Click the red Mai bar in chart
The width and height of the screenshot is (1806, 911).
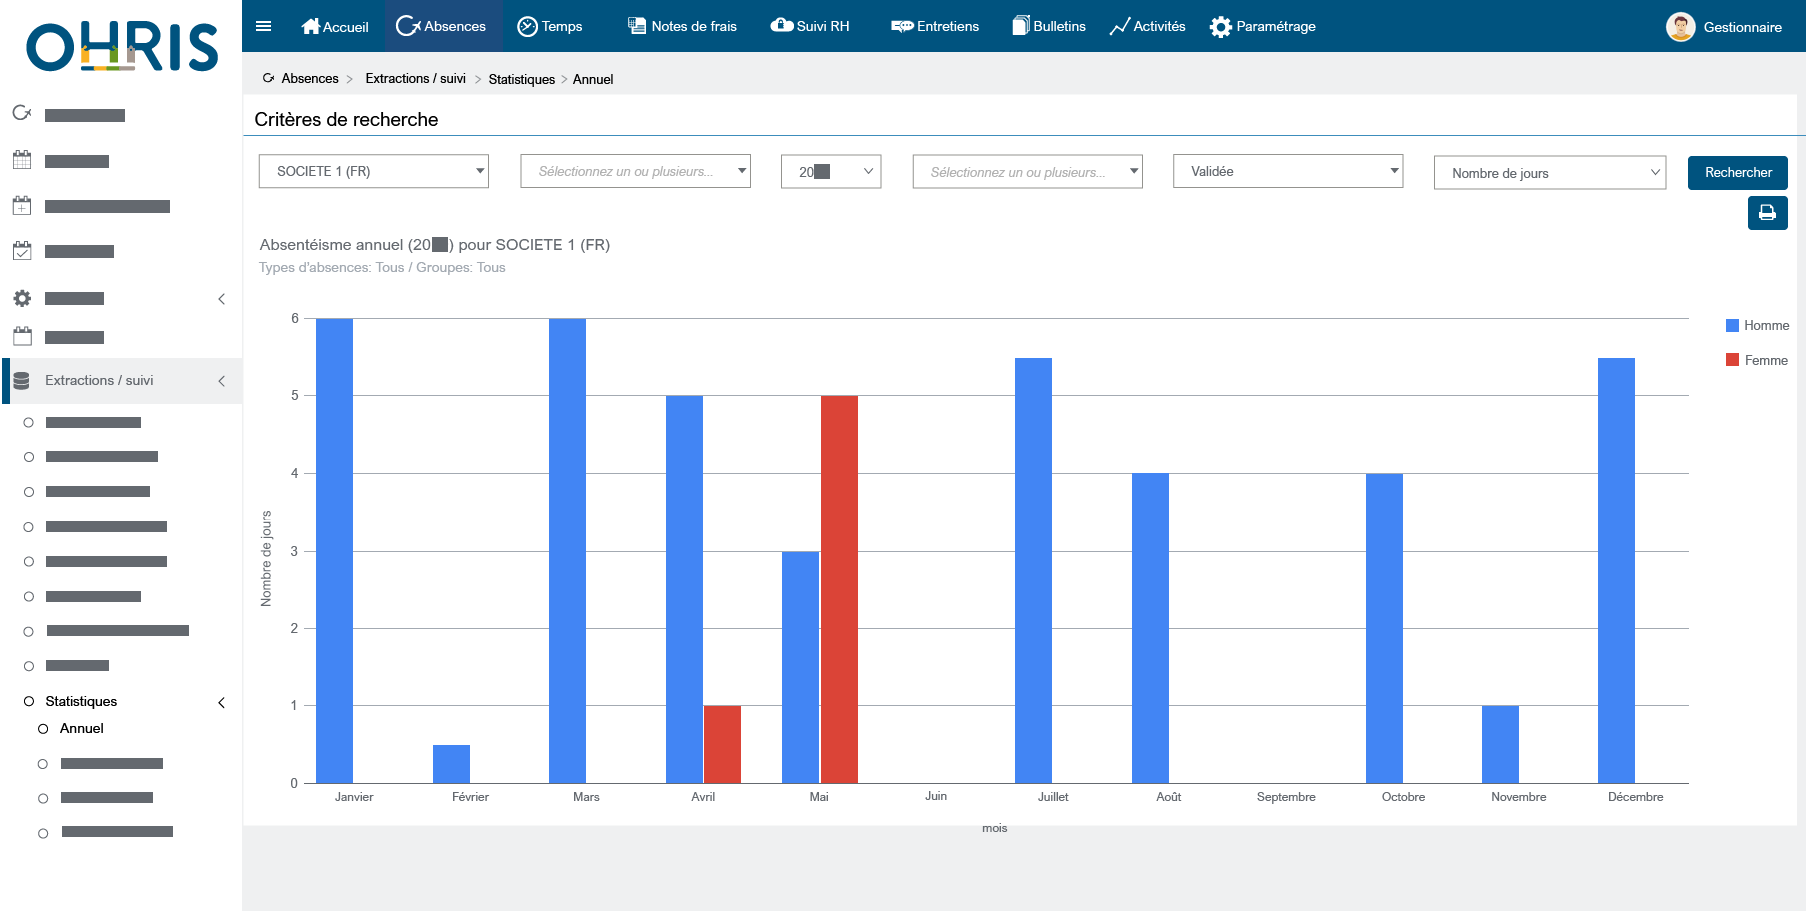(839, 589)
